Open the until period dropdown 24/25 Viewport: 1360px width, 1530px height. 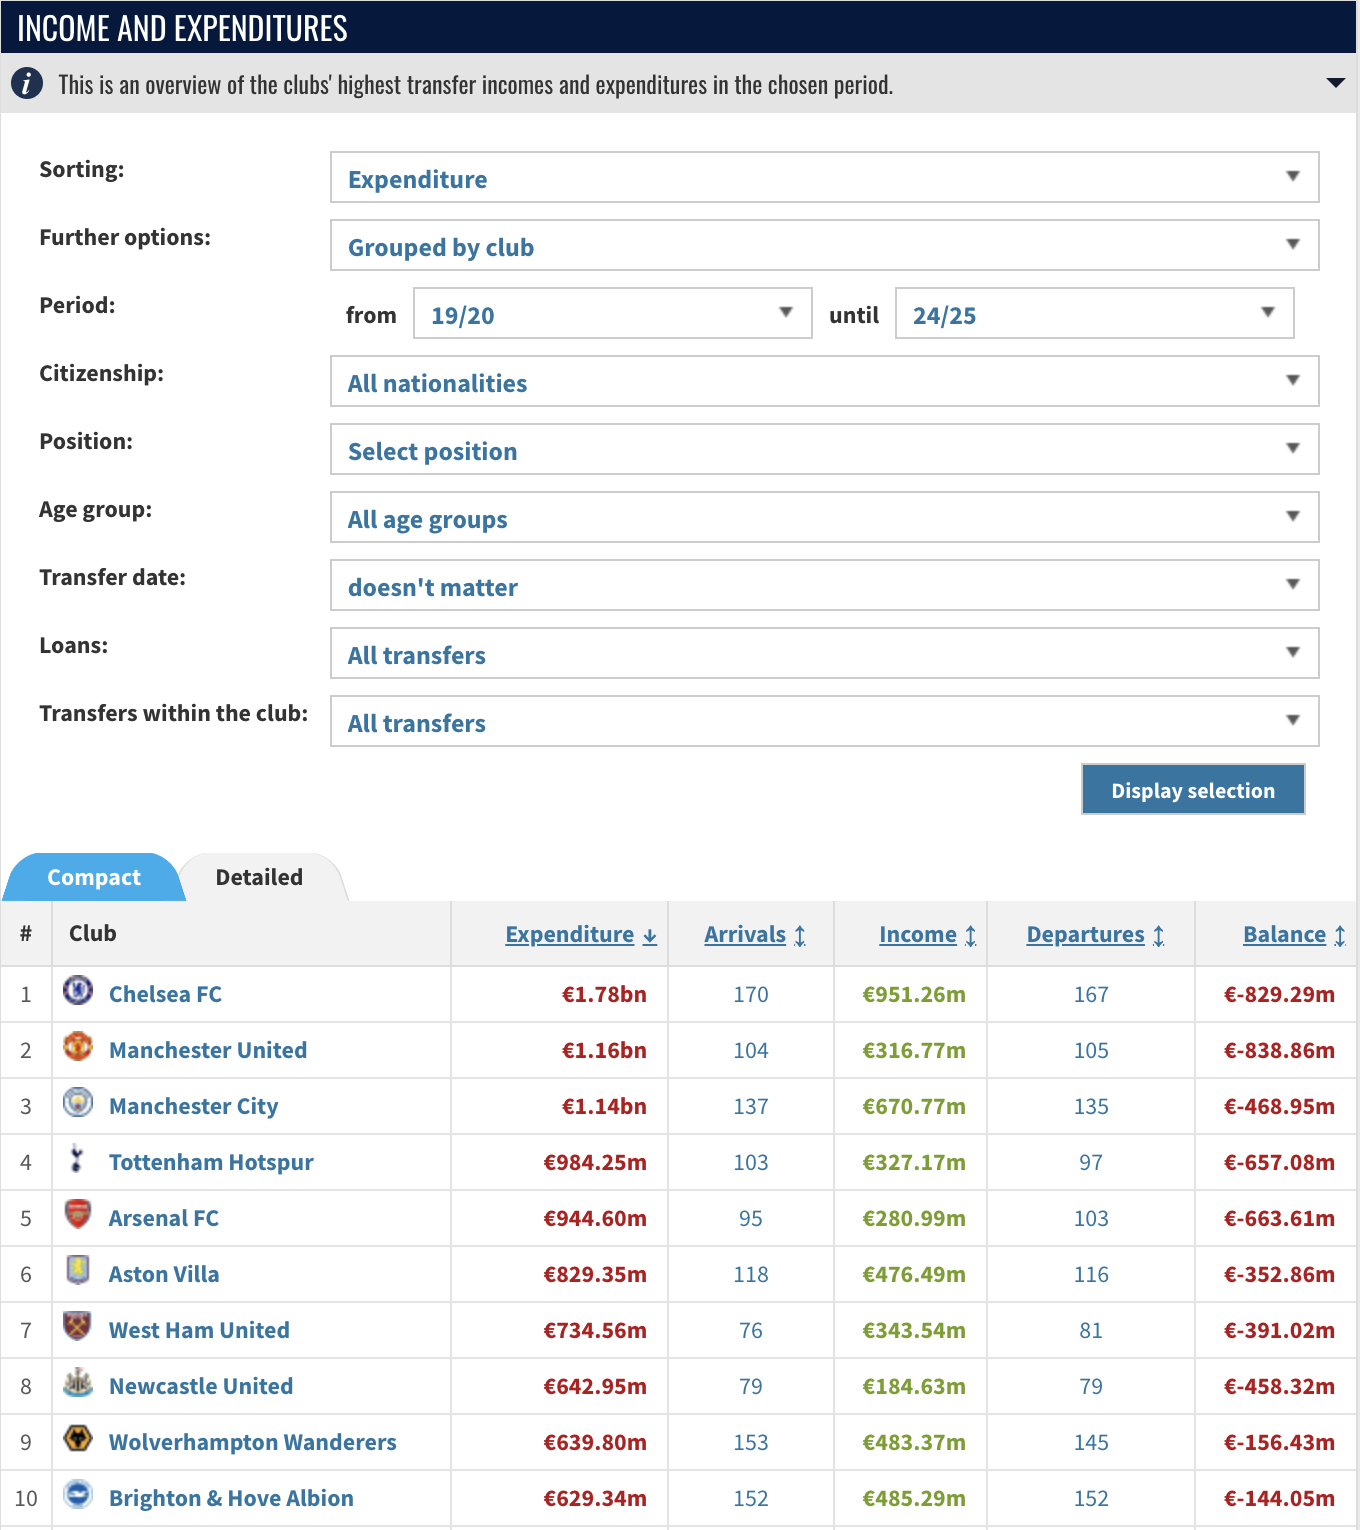pos(1095,313)
